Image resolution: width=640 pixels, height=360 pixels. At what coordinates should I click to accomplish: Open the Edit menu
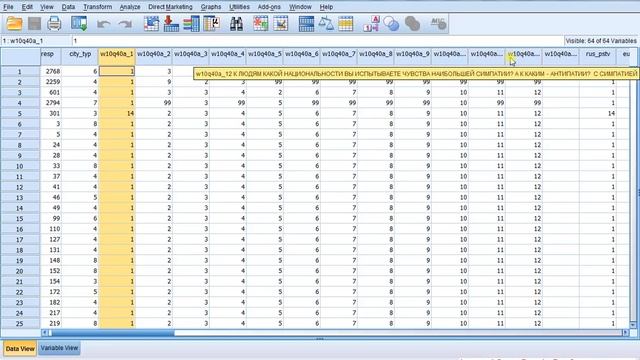point(27,7)
